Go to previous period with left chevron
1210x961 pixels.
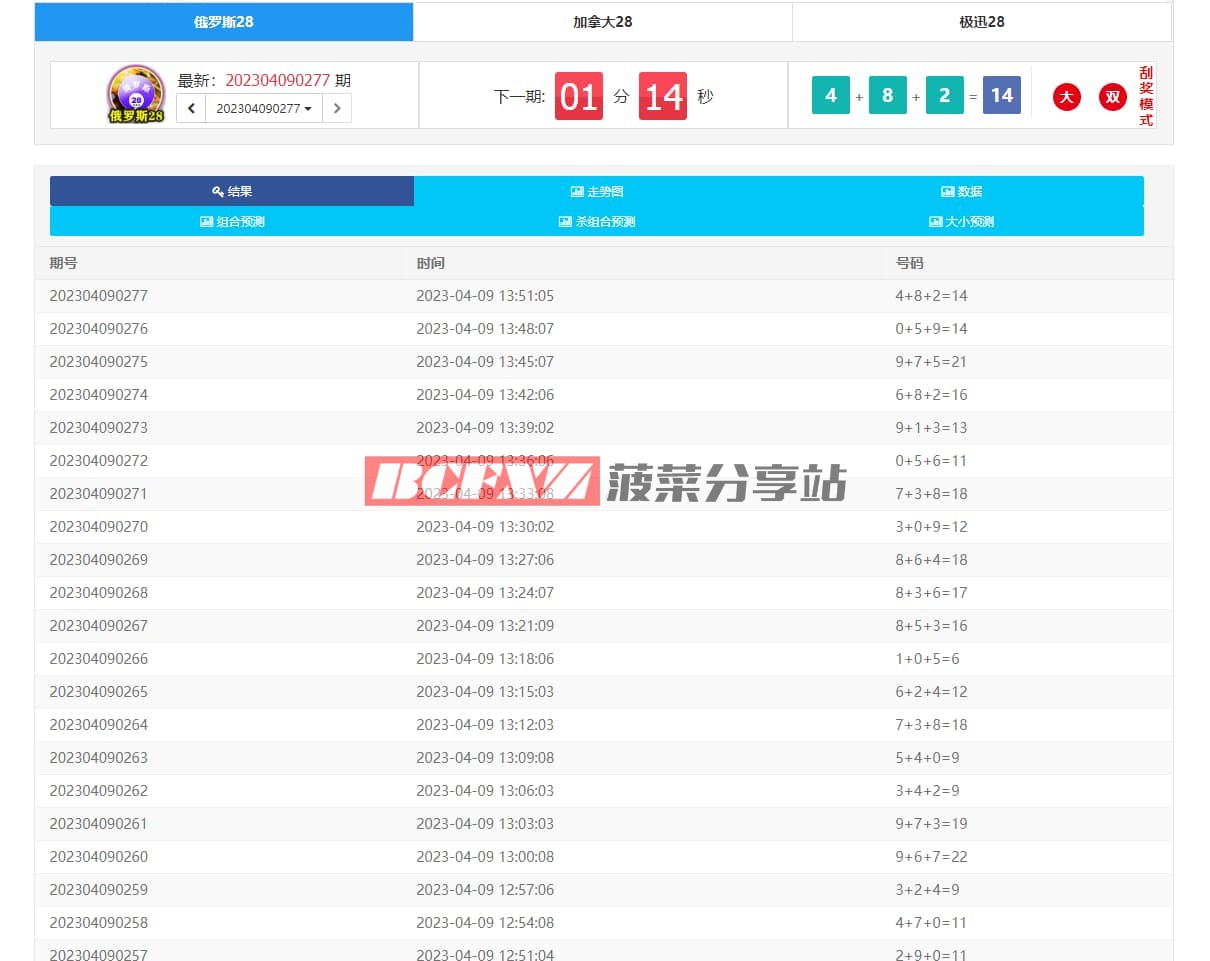point(191,108)
